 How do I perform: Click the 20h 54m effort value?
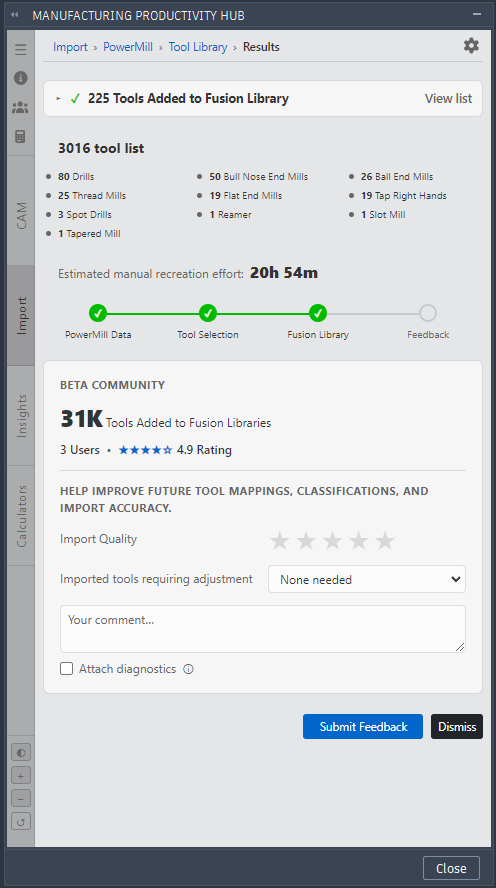point(284,273)
